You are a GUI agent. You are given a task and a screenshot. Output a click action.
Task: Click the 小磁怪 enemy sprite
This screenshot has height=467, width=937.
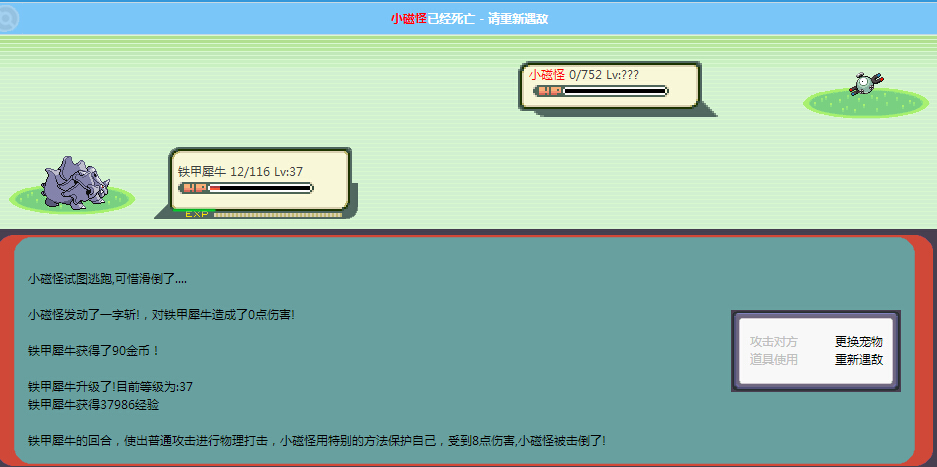[x=866, y=84]
